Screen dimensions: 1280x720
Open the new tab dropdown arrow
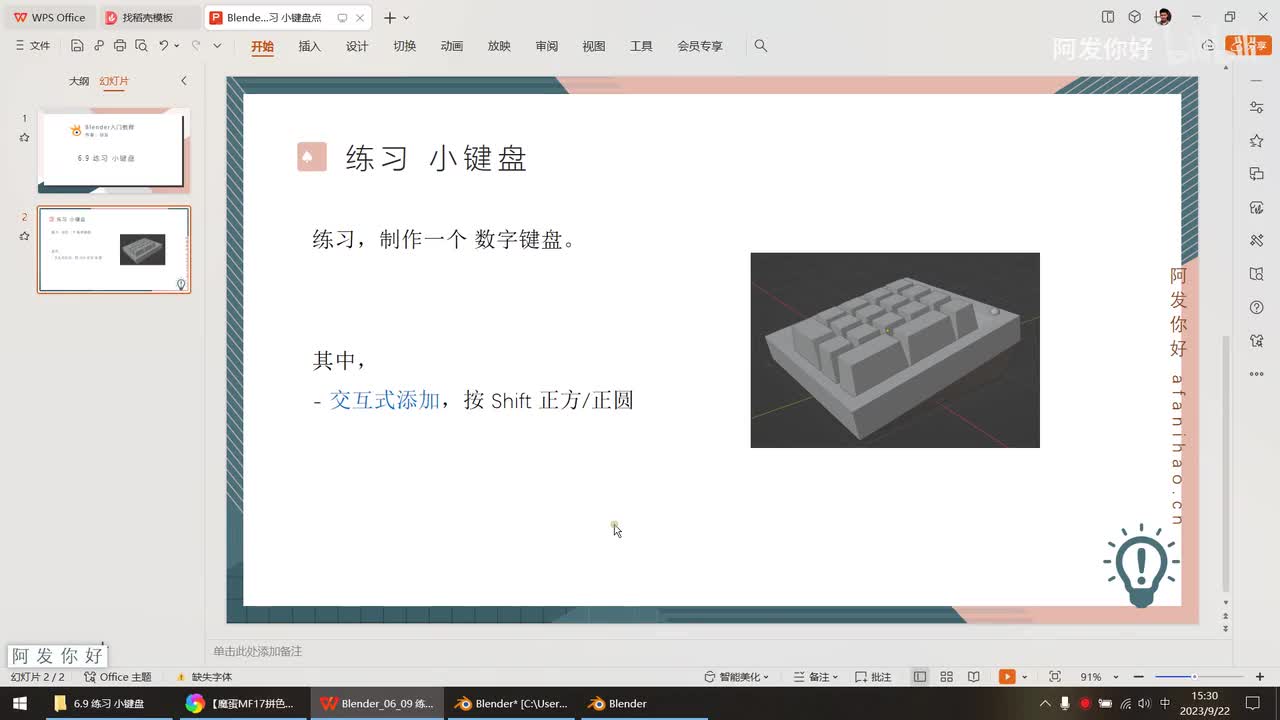coord(406,18)
